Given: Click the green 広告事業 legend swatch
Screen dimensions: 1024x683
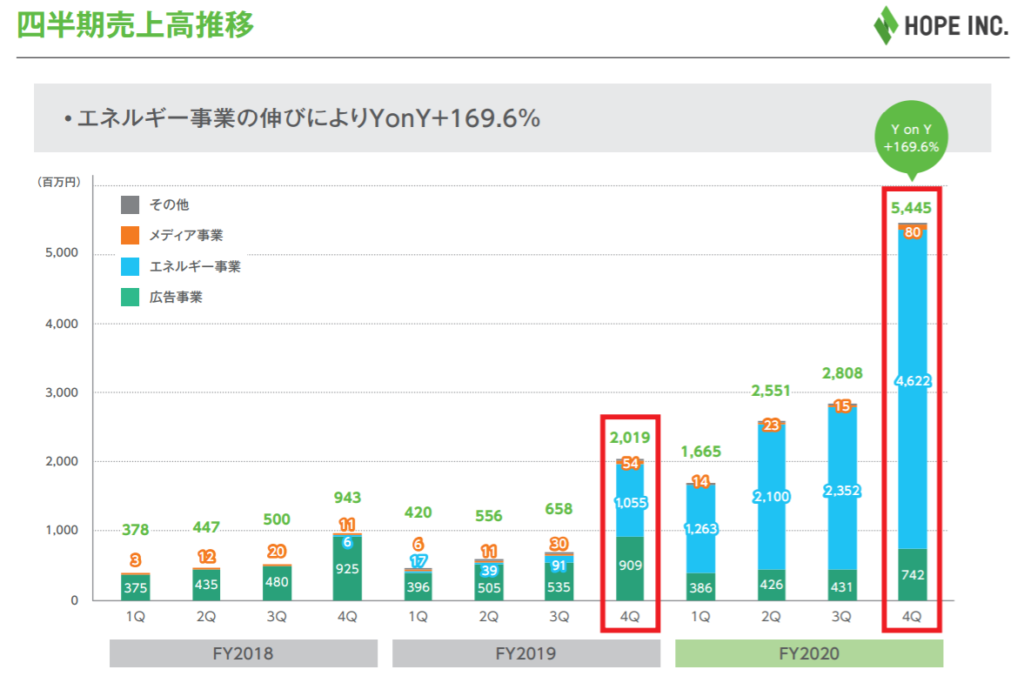Looking at the screenshot, I should (130, 297).
